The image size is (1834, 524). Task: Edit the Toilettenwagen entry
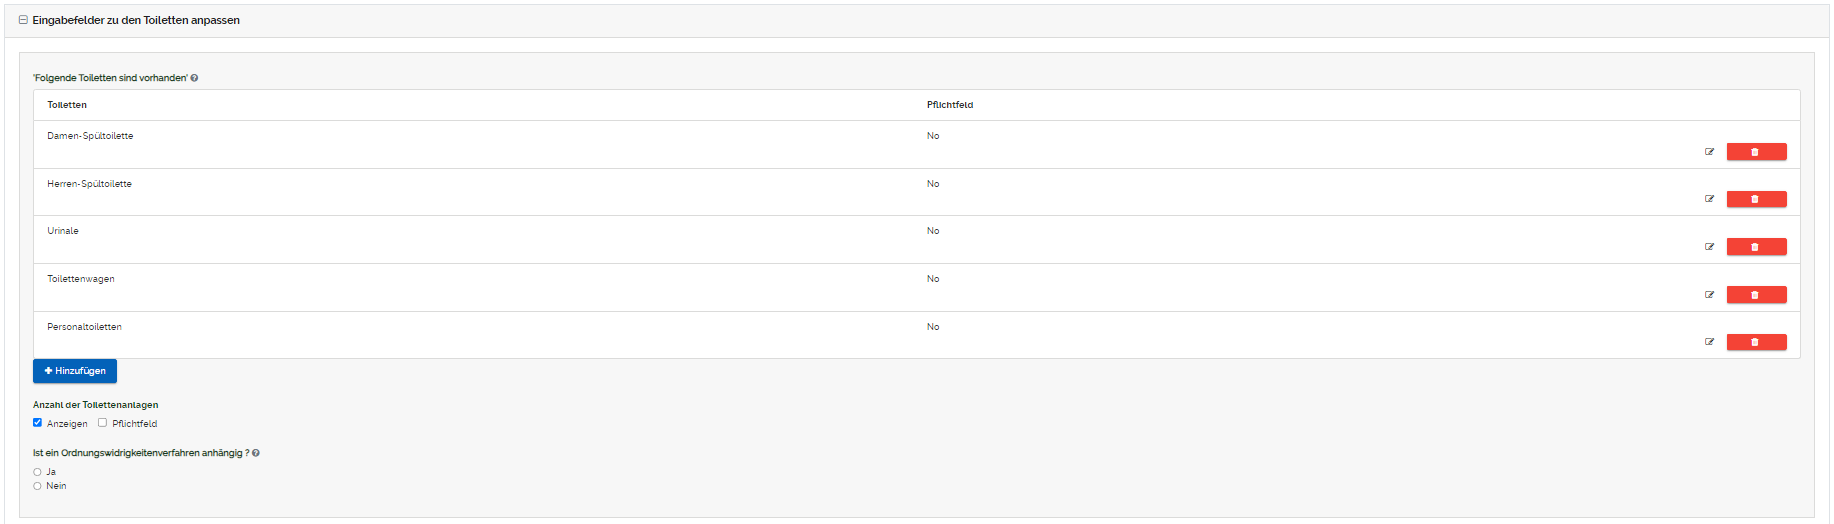[x=1709, y=295]
